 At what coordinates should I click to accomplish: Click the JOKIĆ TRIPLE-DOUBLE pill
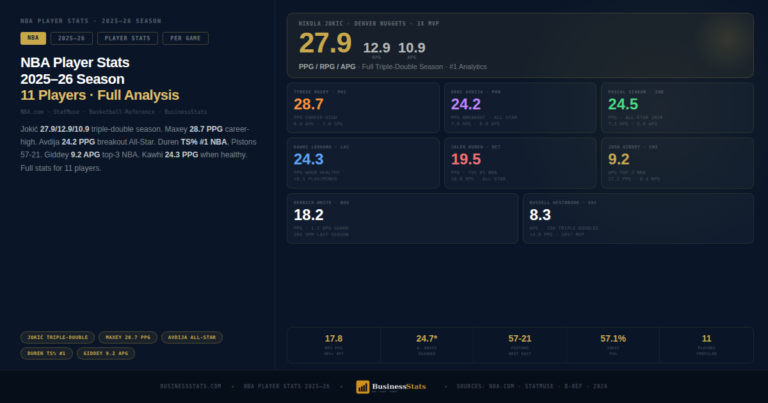tap(57, 337)
